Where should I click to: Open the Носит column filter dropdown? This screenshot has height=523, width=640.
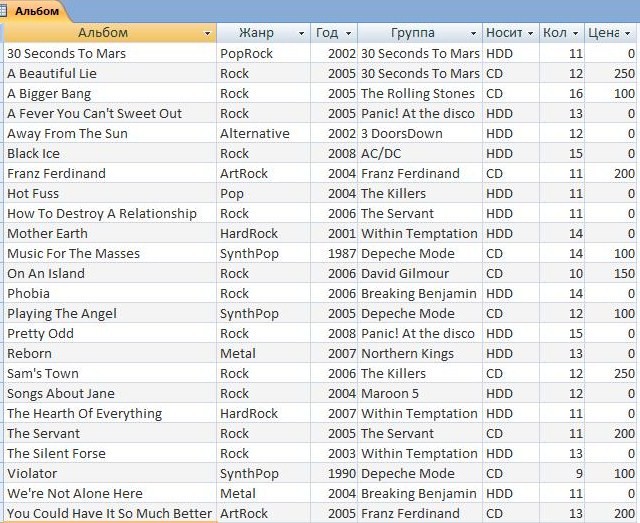530,33
